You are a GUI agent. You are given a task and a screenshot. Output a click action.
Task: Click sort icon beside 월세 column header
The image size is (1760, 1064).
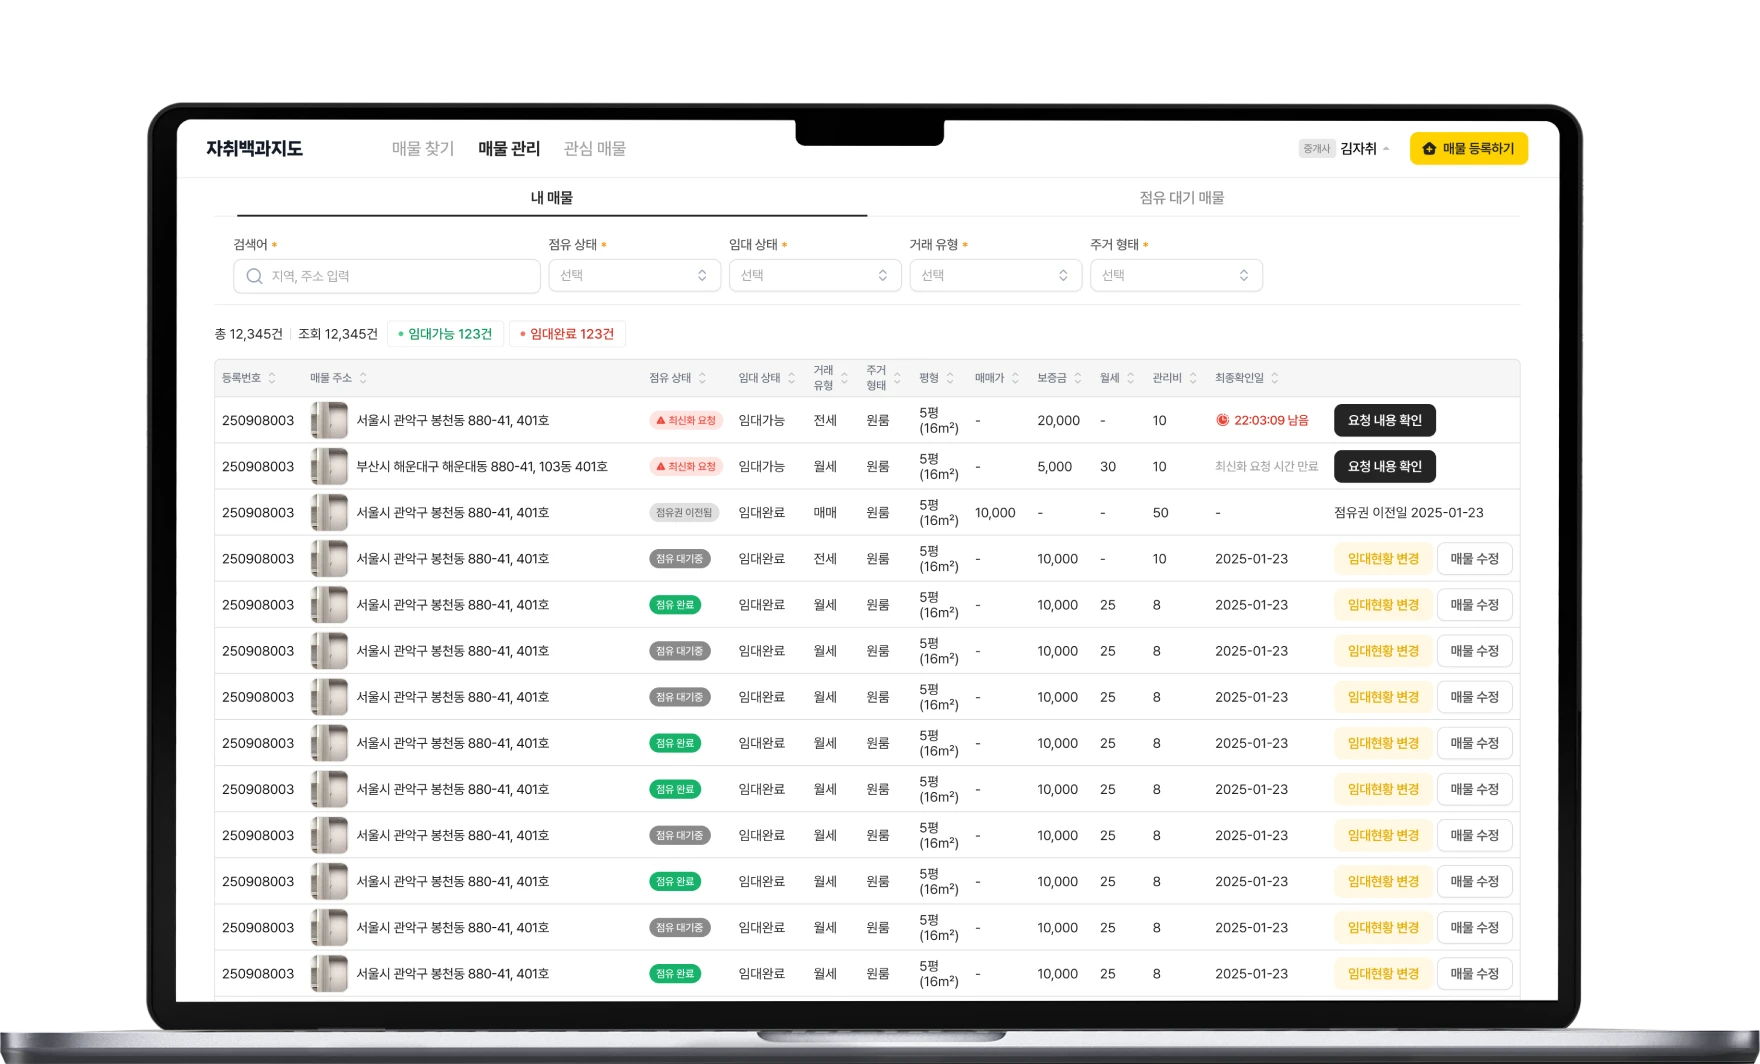coord(1130,378)
